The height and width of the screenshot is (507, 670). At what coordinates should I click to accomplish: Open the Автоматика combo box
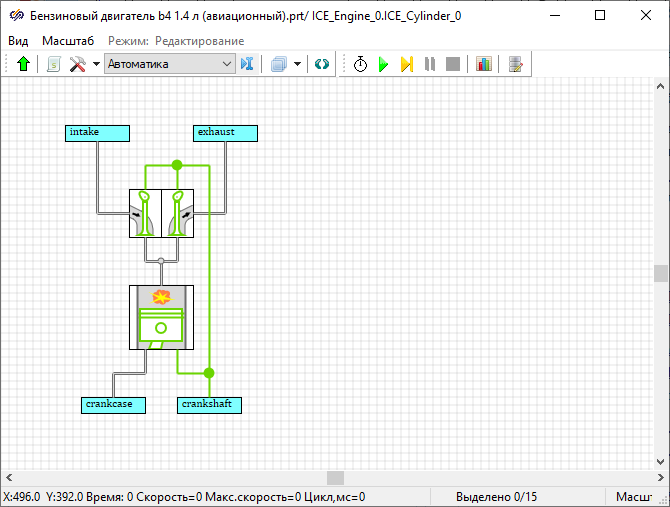169,64
